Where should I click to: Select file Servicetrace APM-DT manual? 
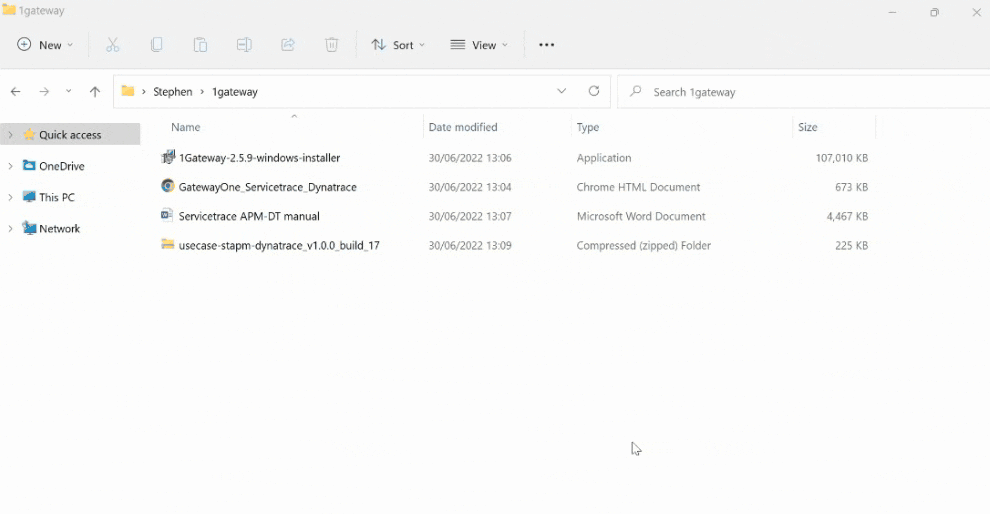pyautogui.click(x=249, y=216)
